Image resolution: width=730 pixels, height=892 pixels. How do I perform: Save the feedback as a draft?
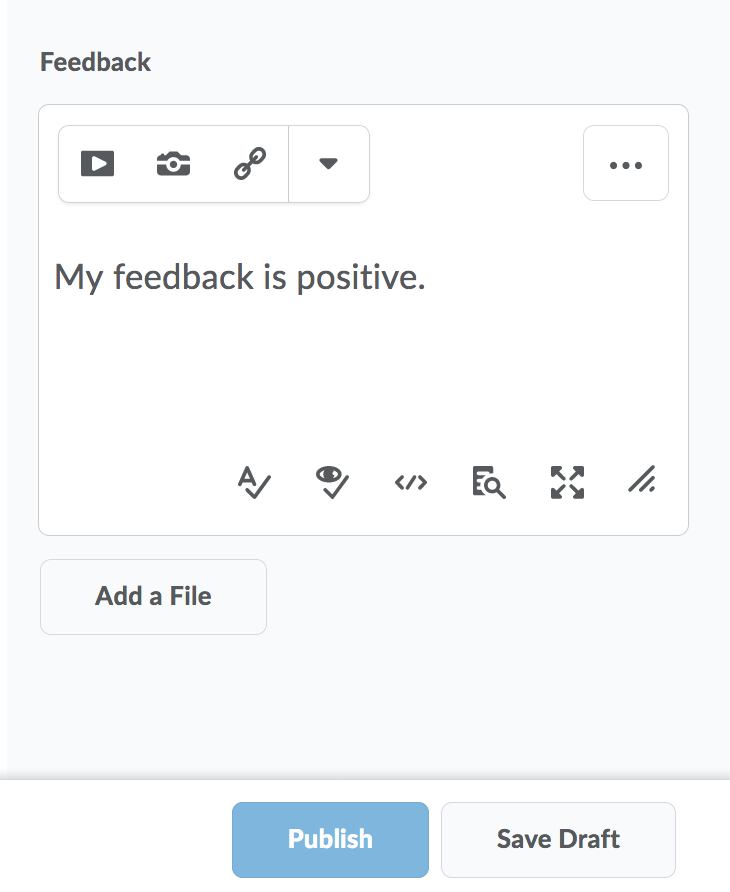(558, 839)
